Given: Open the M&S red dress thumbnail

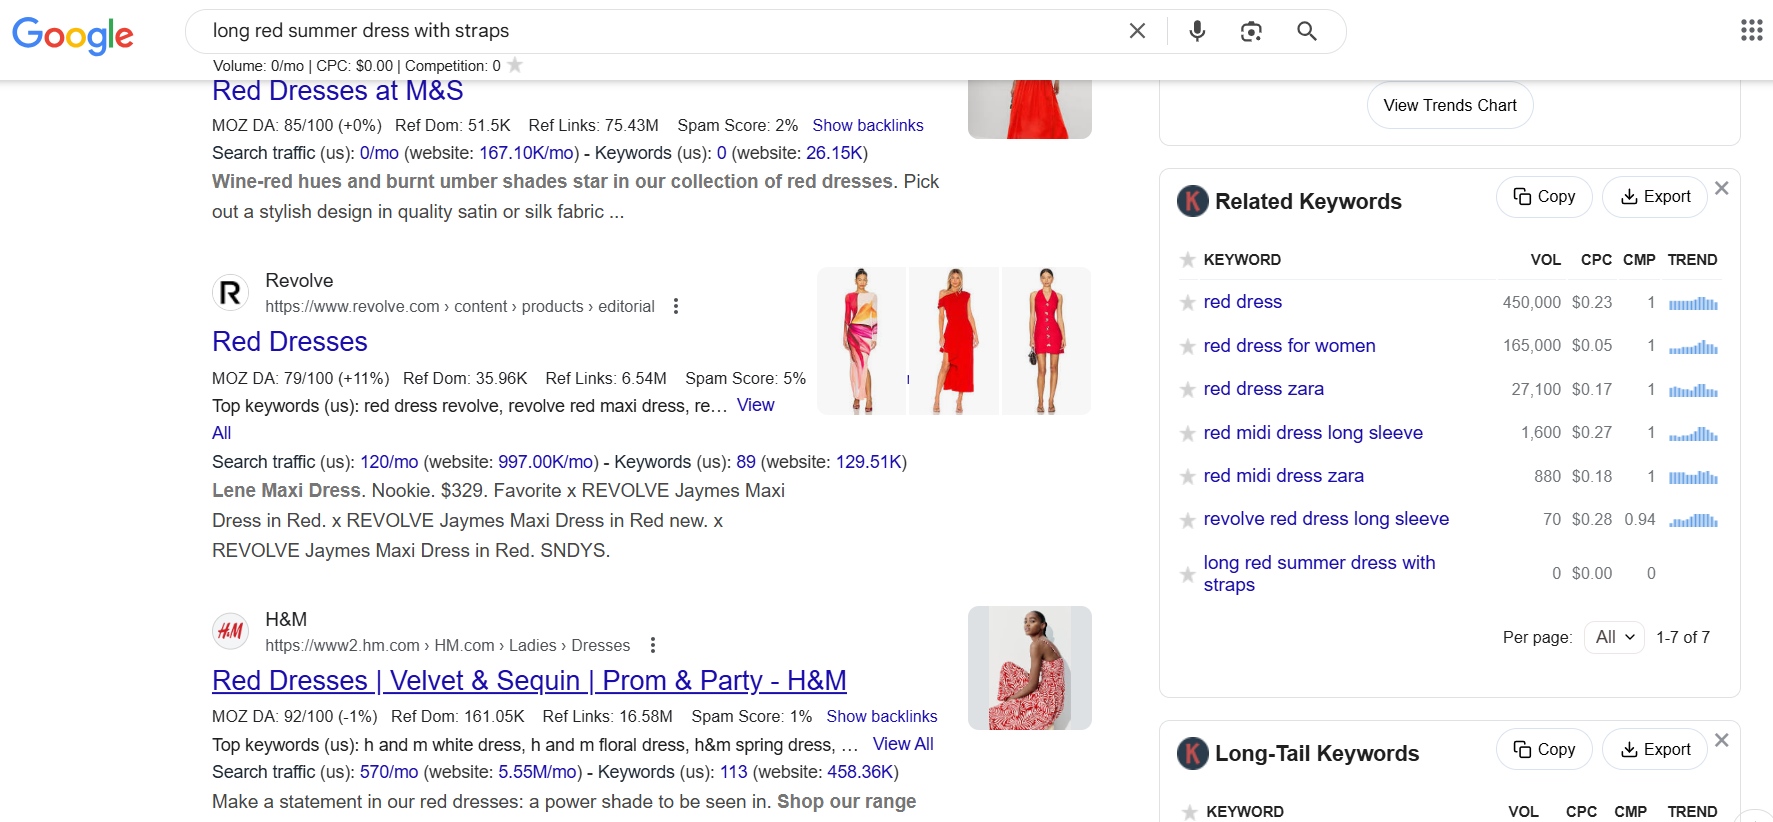Looking at the screenshot, I should tap(1030, 109).
